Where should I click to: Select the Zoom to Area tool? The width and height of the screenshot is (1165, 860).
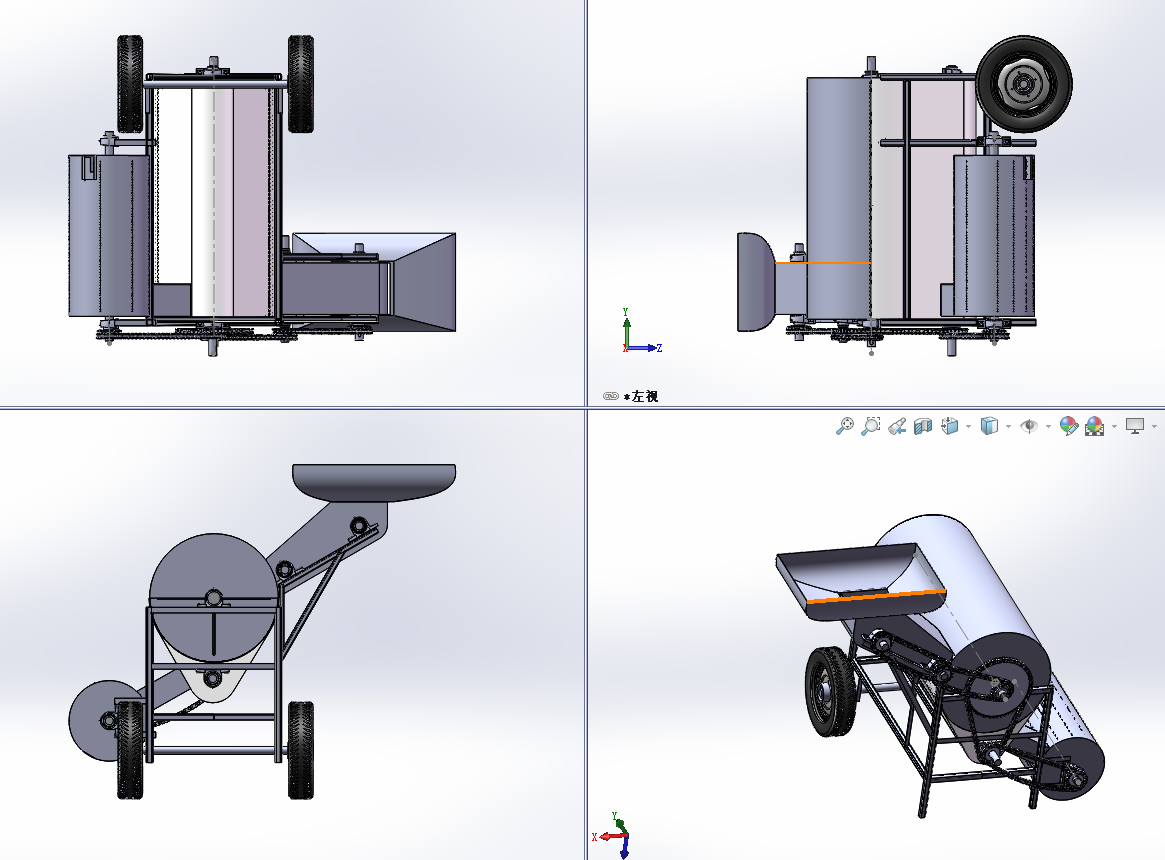point(871,426)
